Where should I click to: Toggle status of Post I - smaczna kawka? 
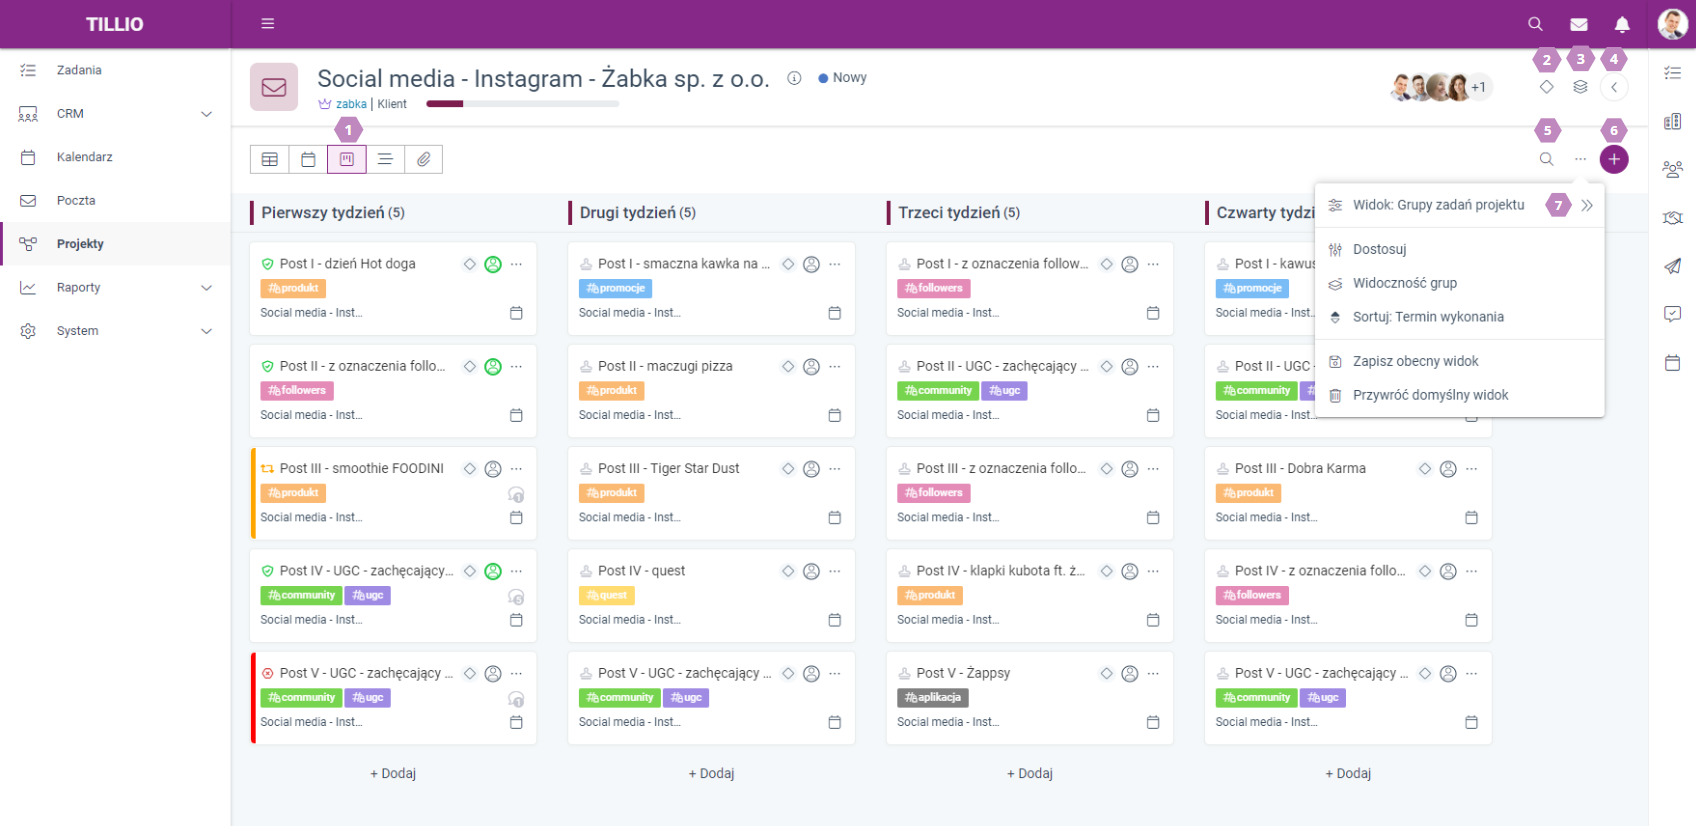point(586,264)
